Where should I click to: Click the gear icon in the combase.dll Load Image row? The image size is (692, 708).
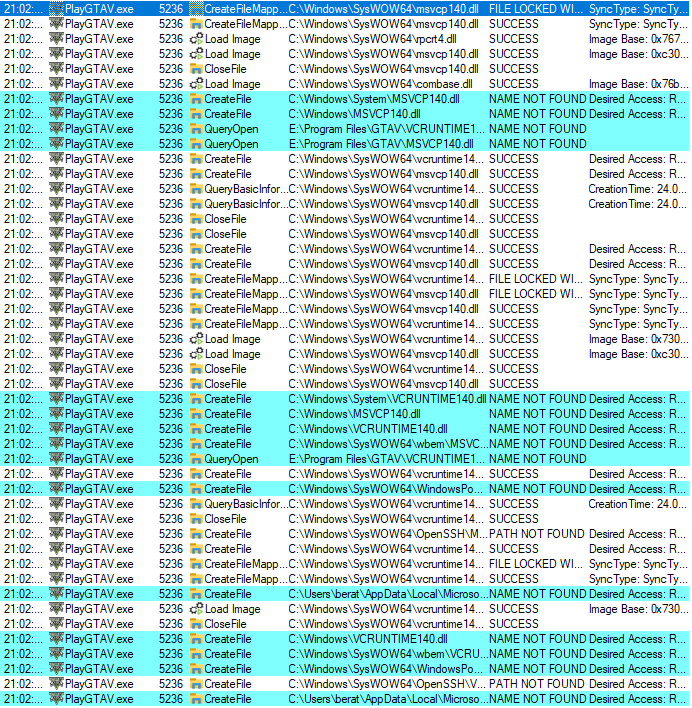[196, 84]
